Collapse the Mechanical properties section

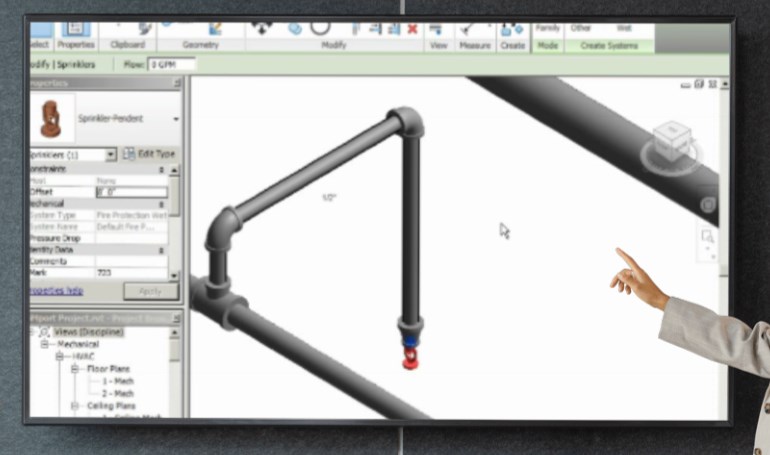pos(161,204)
